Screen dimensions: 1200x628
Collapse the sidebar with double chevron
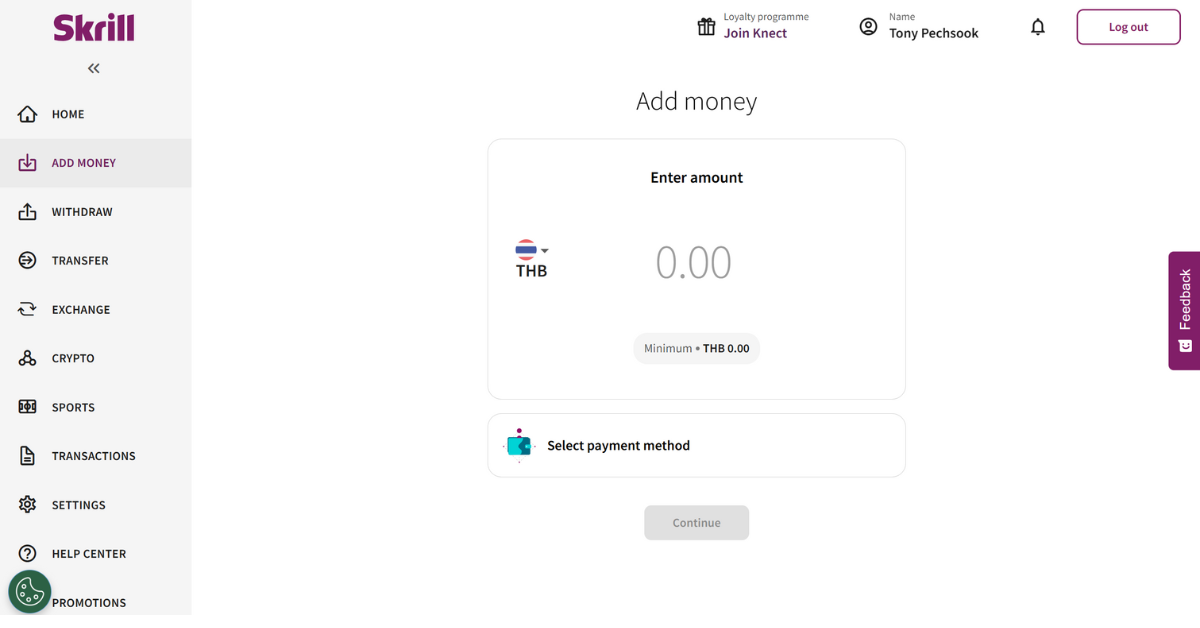coord(94,69)
